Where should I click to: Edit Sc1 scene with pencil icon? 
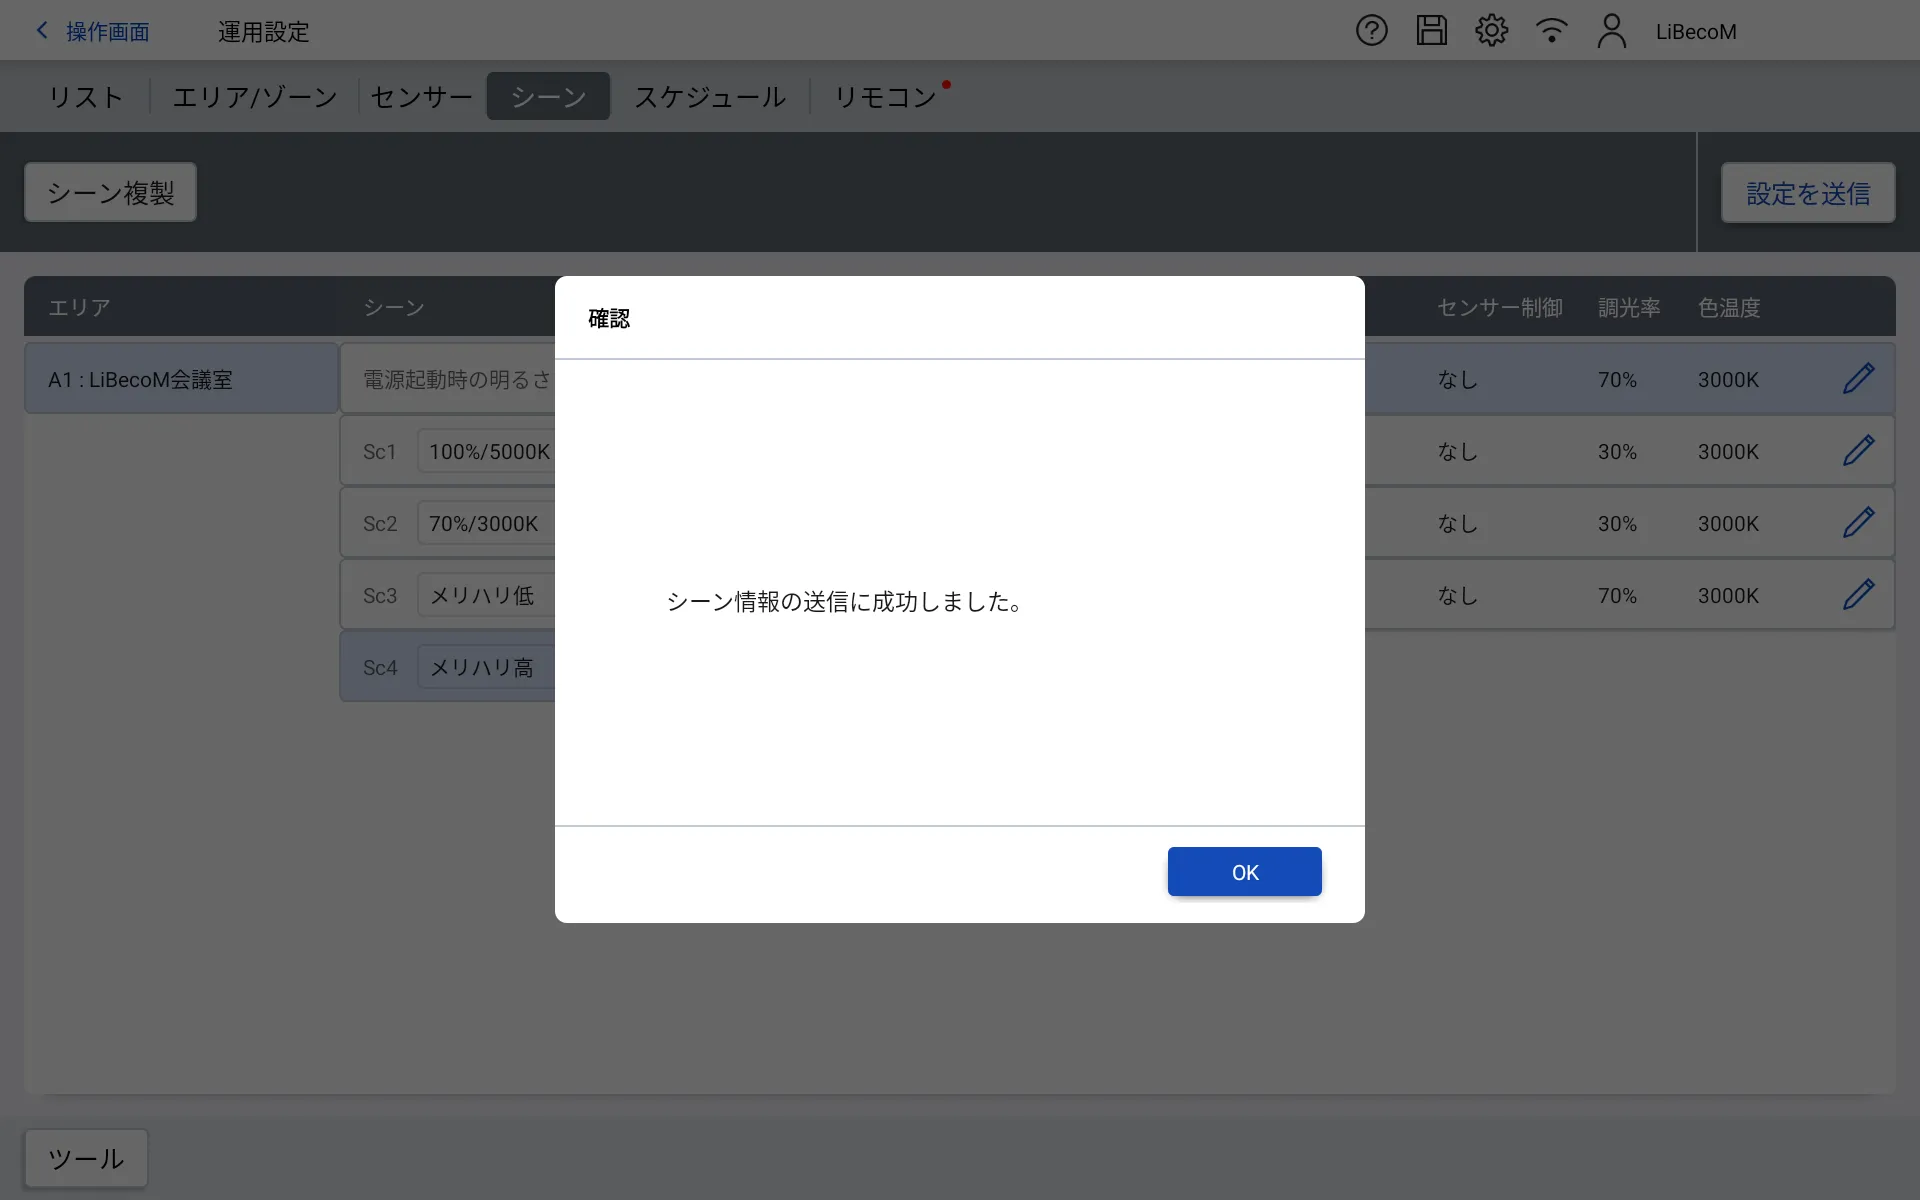point(1858,451)
